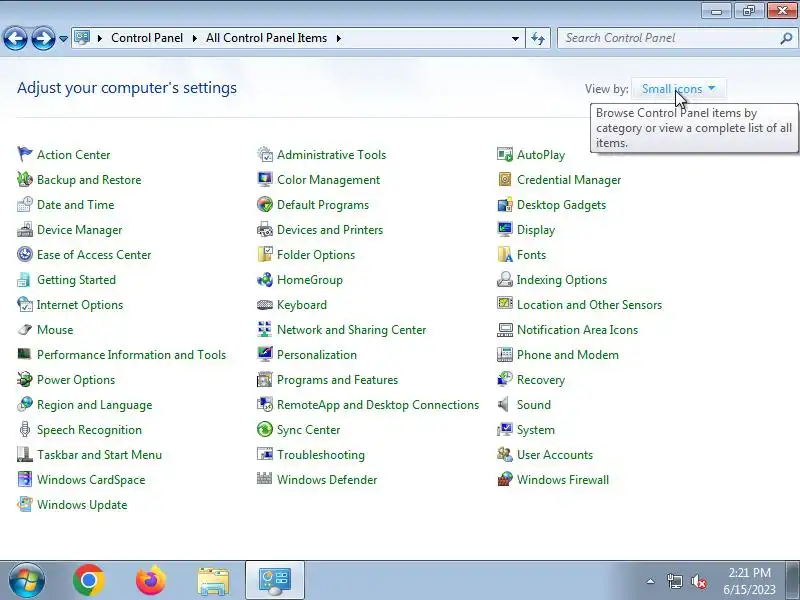800x600 pixels.
Task: Click the Device Manager icon
Action: (24, 229)
